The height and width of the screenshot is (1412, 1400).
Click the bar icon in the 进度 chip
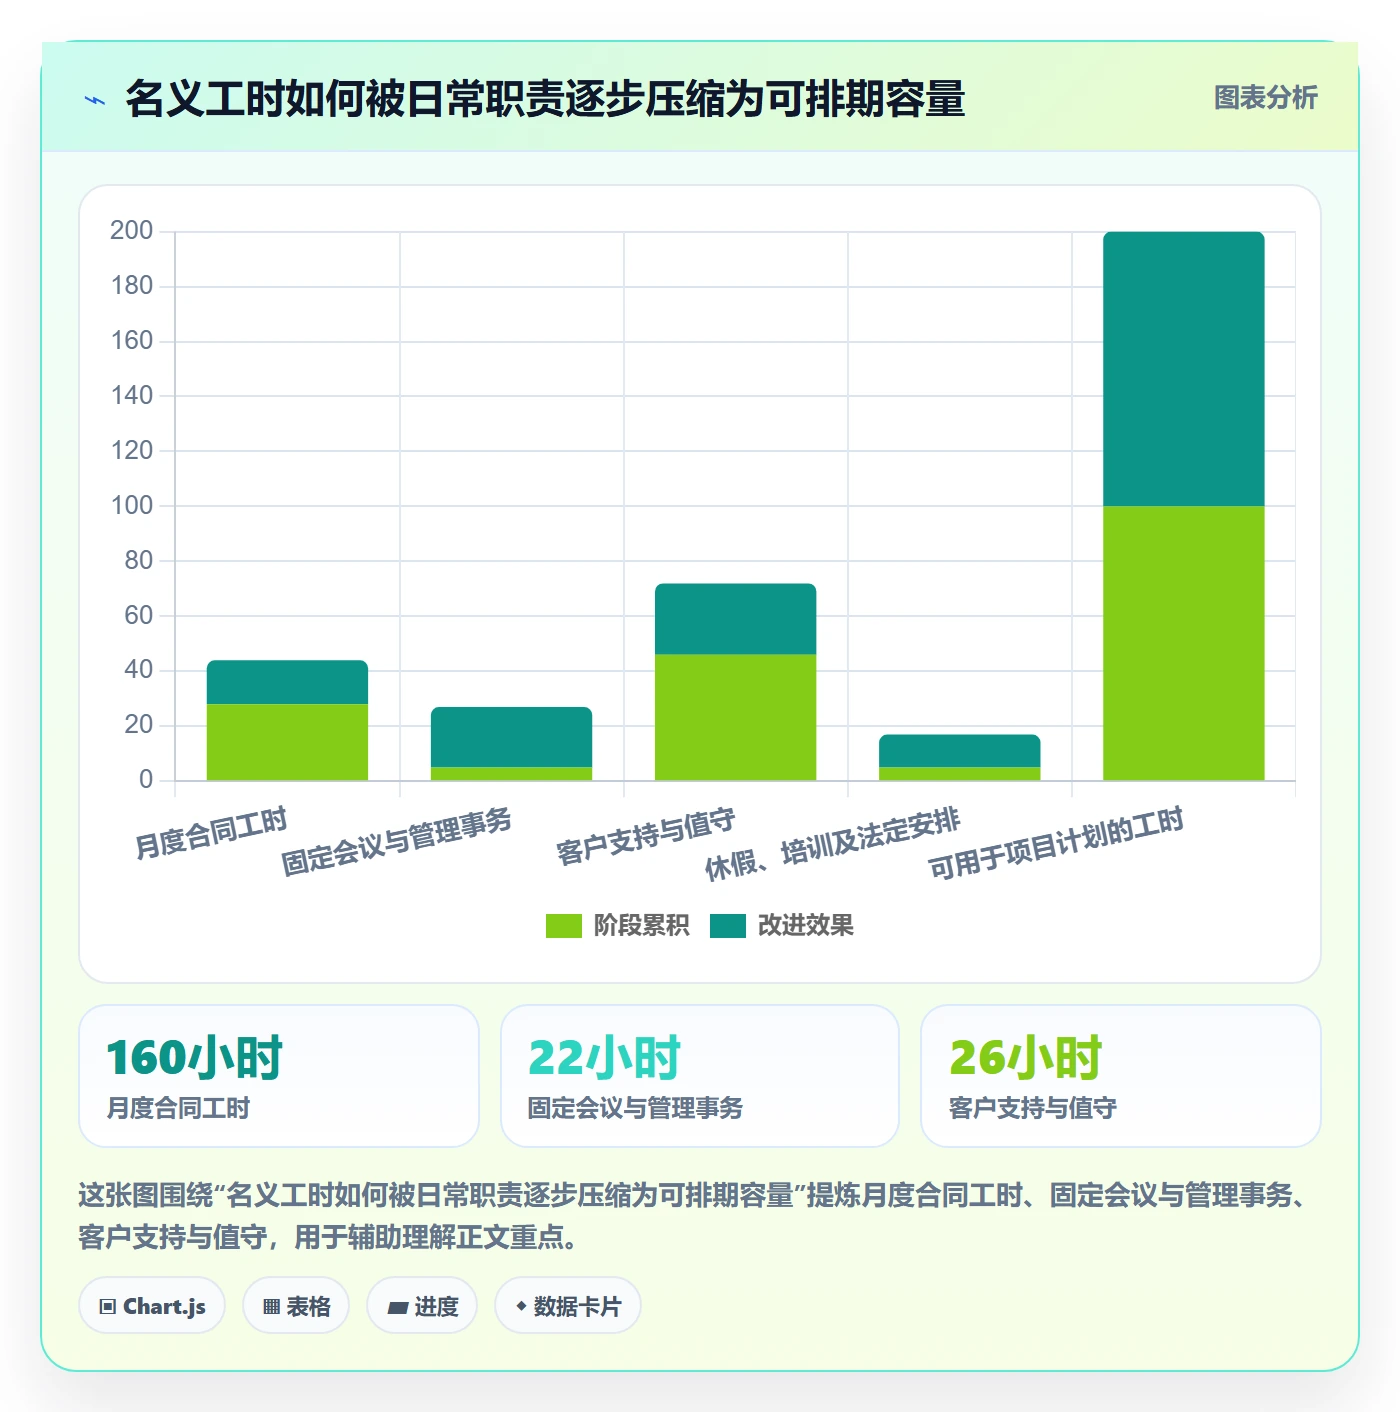[397, 1307]
